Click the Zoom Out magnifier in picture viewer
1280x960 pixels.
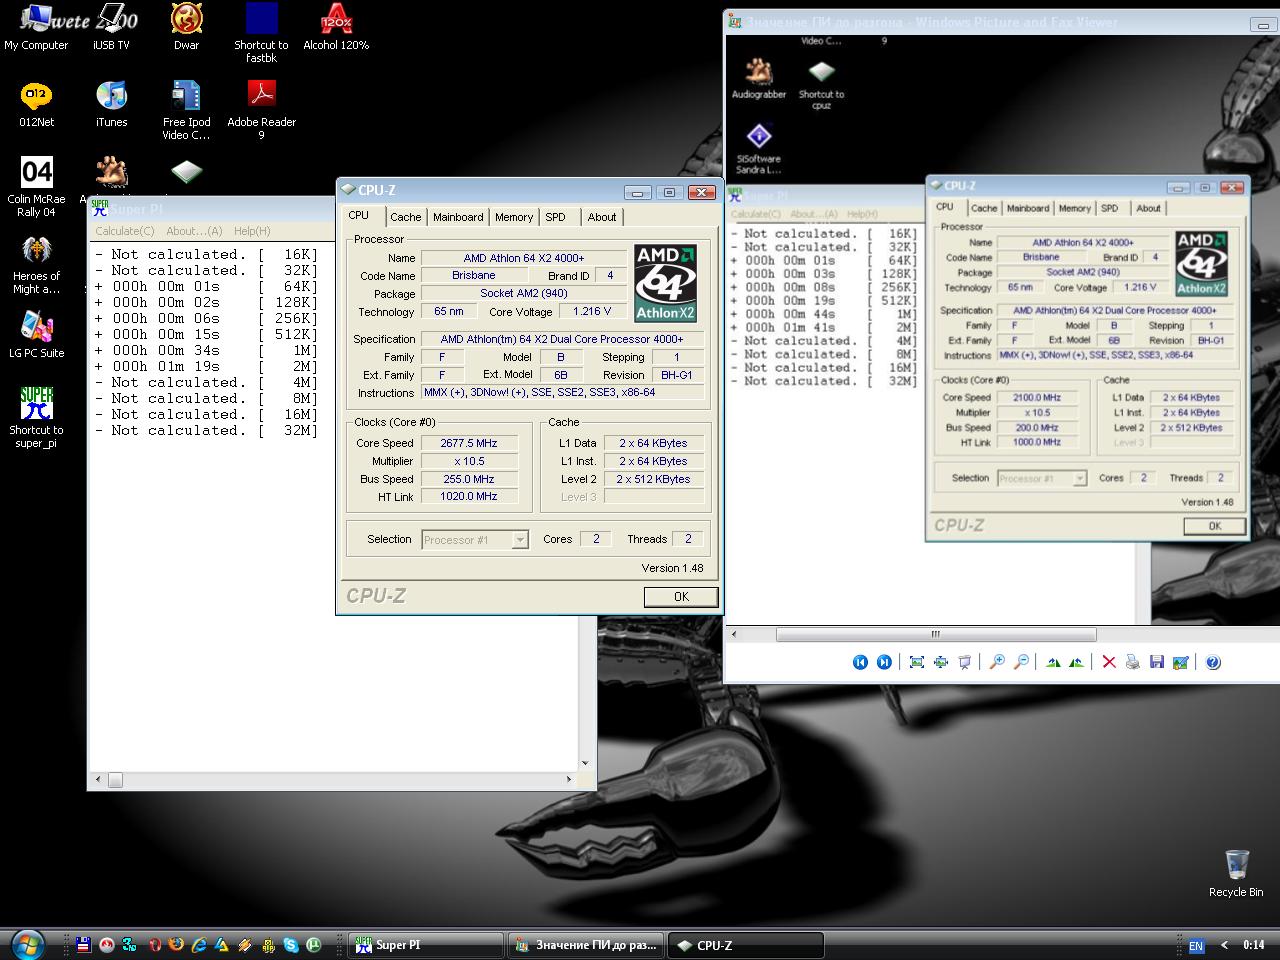[1021, 662]
